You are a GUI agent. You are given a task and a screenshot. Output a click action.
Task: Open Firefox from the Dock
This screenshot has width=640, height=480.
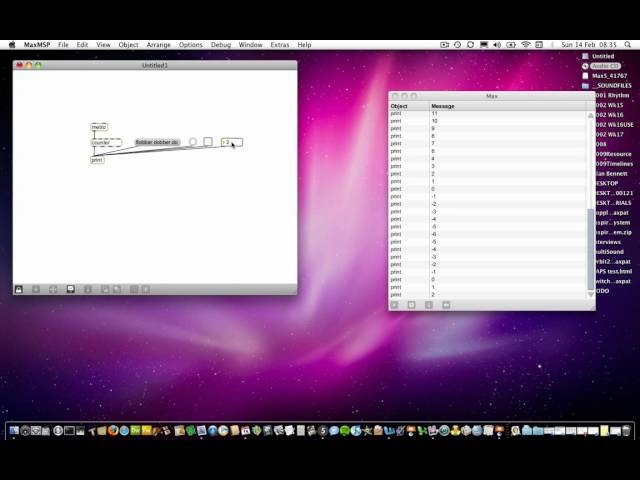click(x=113, y=430)
